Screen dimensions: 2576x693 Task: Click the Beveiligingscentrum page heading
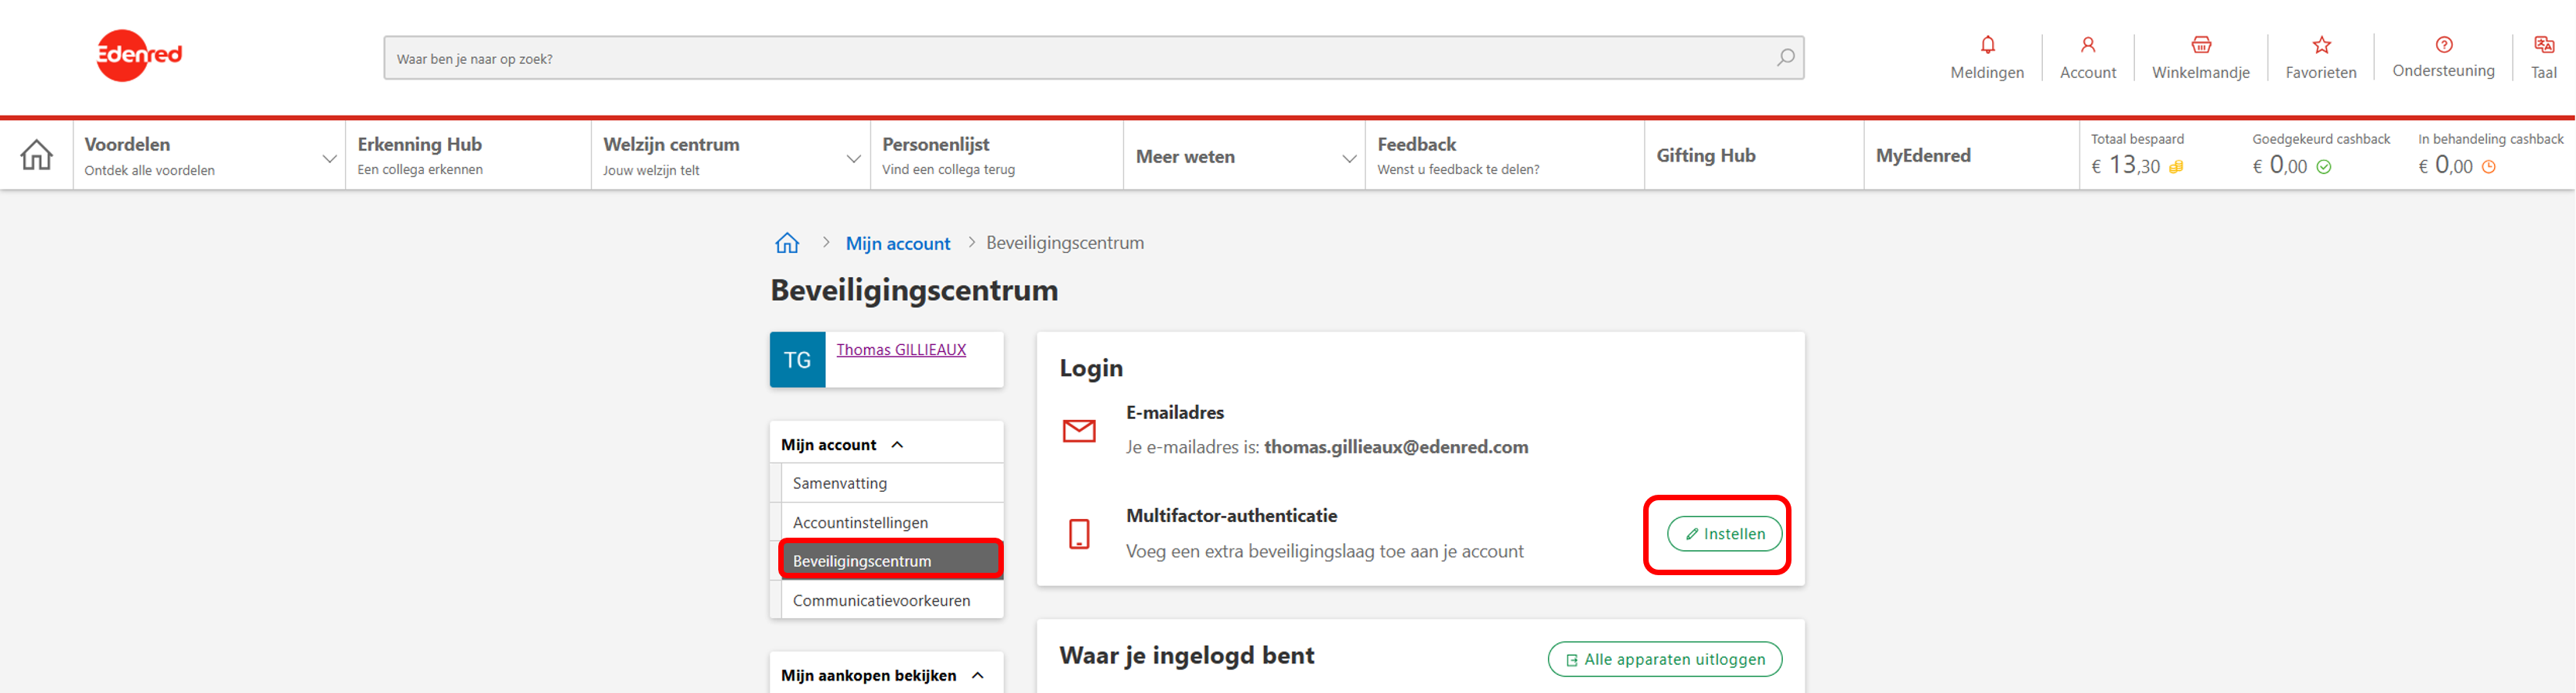click(914, 290)
